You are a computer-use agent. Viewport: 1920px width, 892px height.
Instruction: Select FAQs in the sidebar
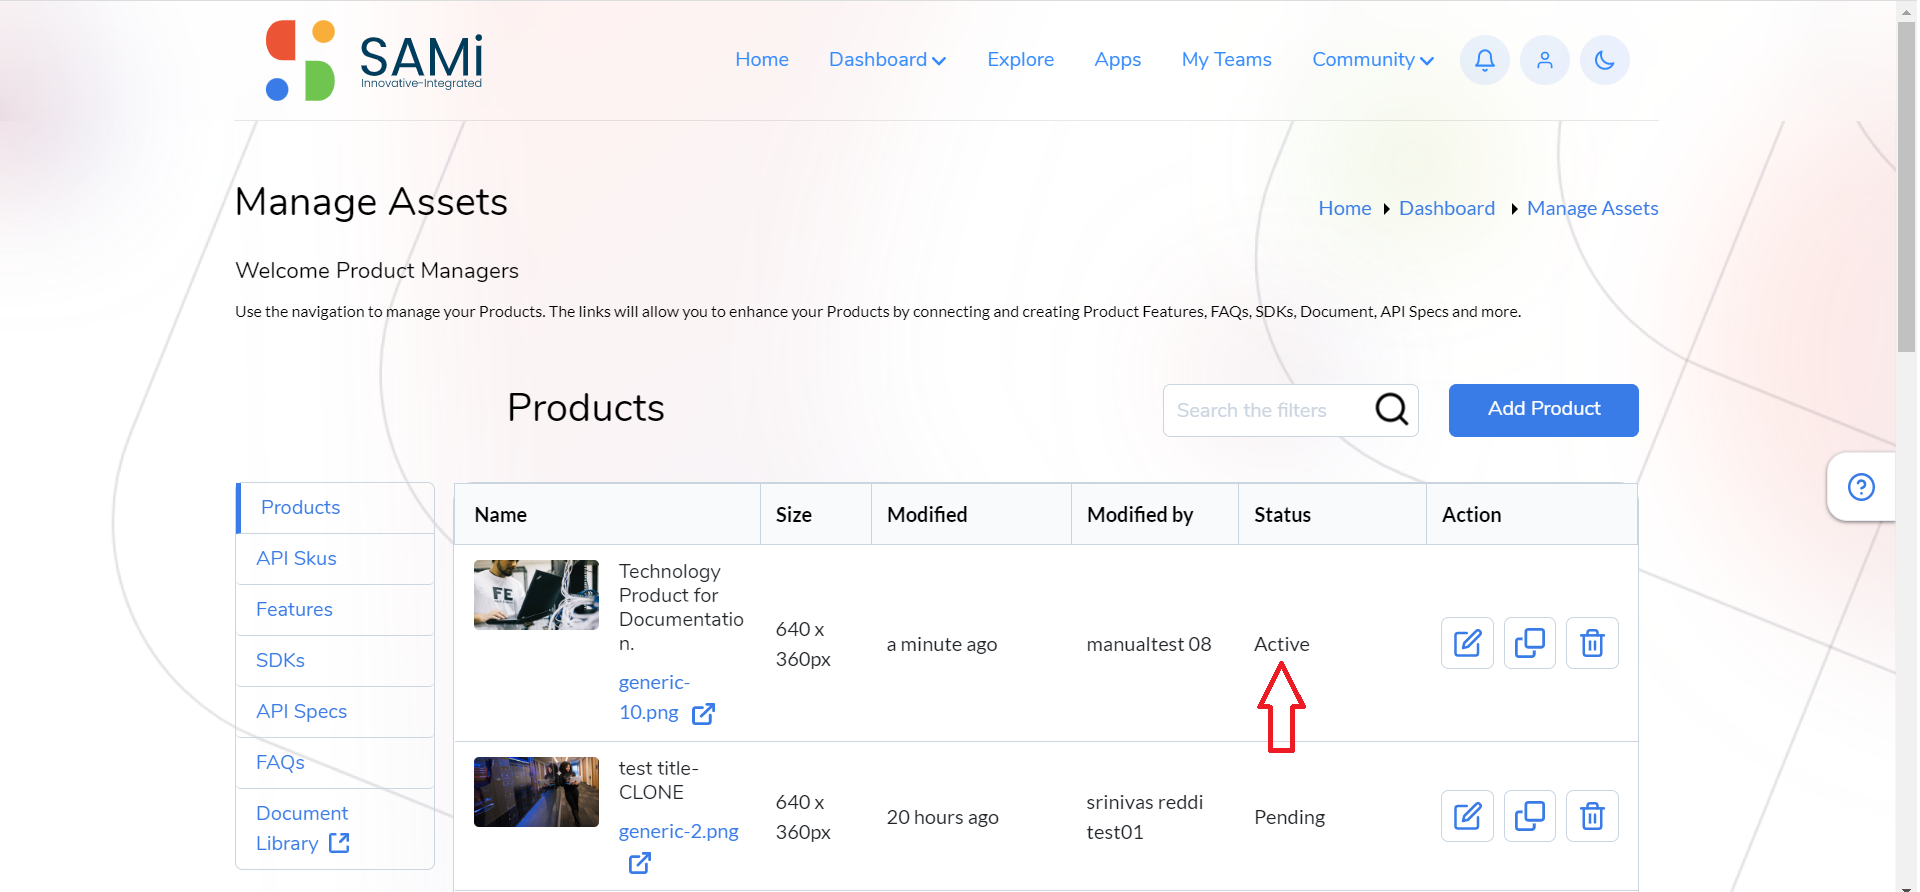coord(335,763)
